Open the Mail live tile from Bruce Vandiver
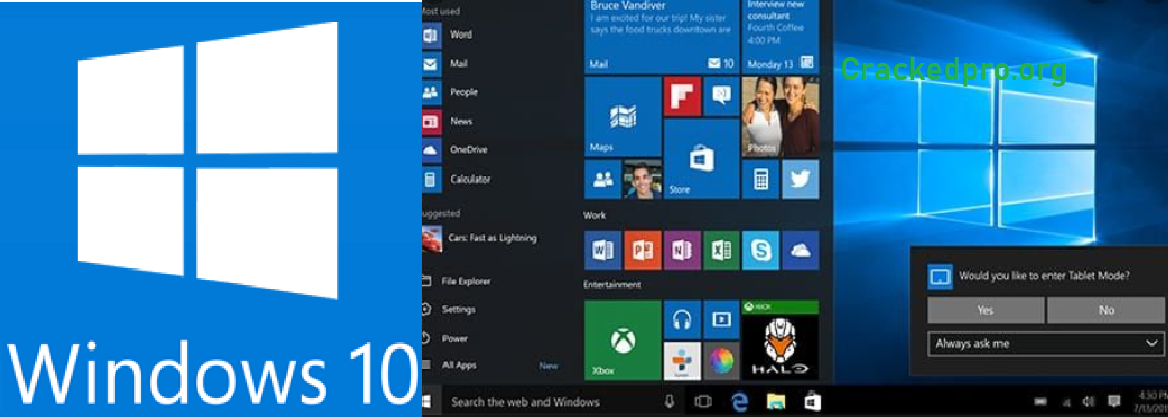The height and width of the screenshot is (417, 1168). pyautogui.click(x=661, y=36)
